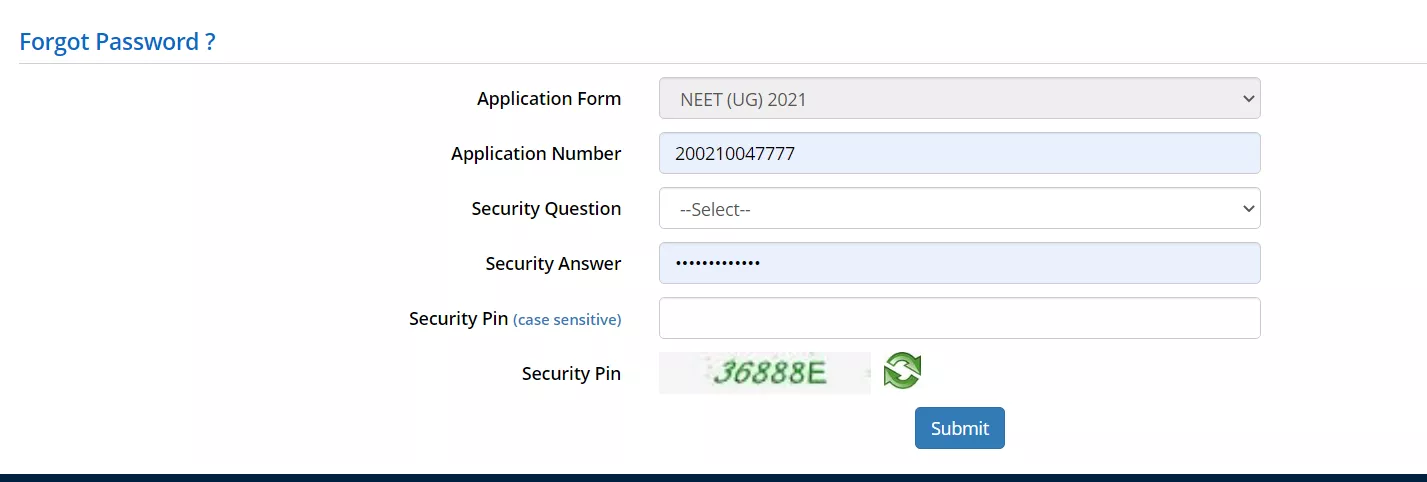Click the Application Number label

[536, 154]
